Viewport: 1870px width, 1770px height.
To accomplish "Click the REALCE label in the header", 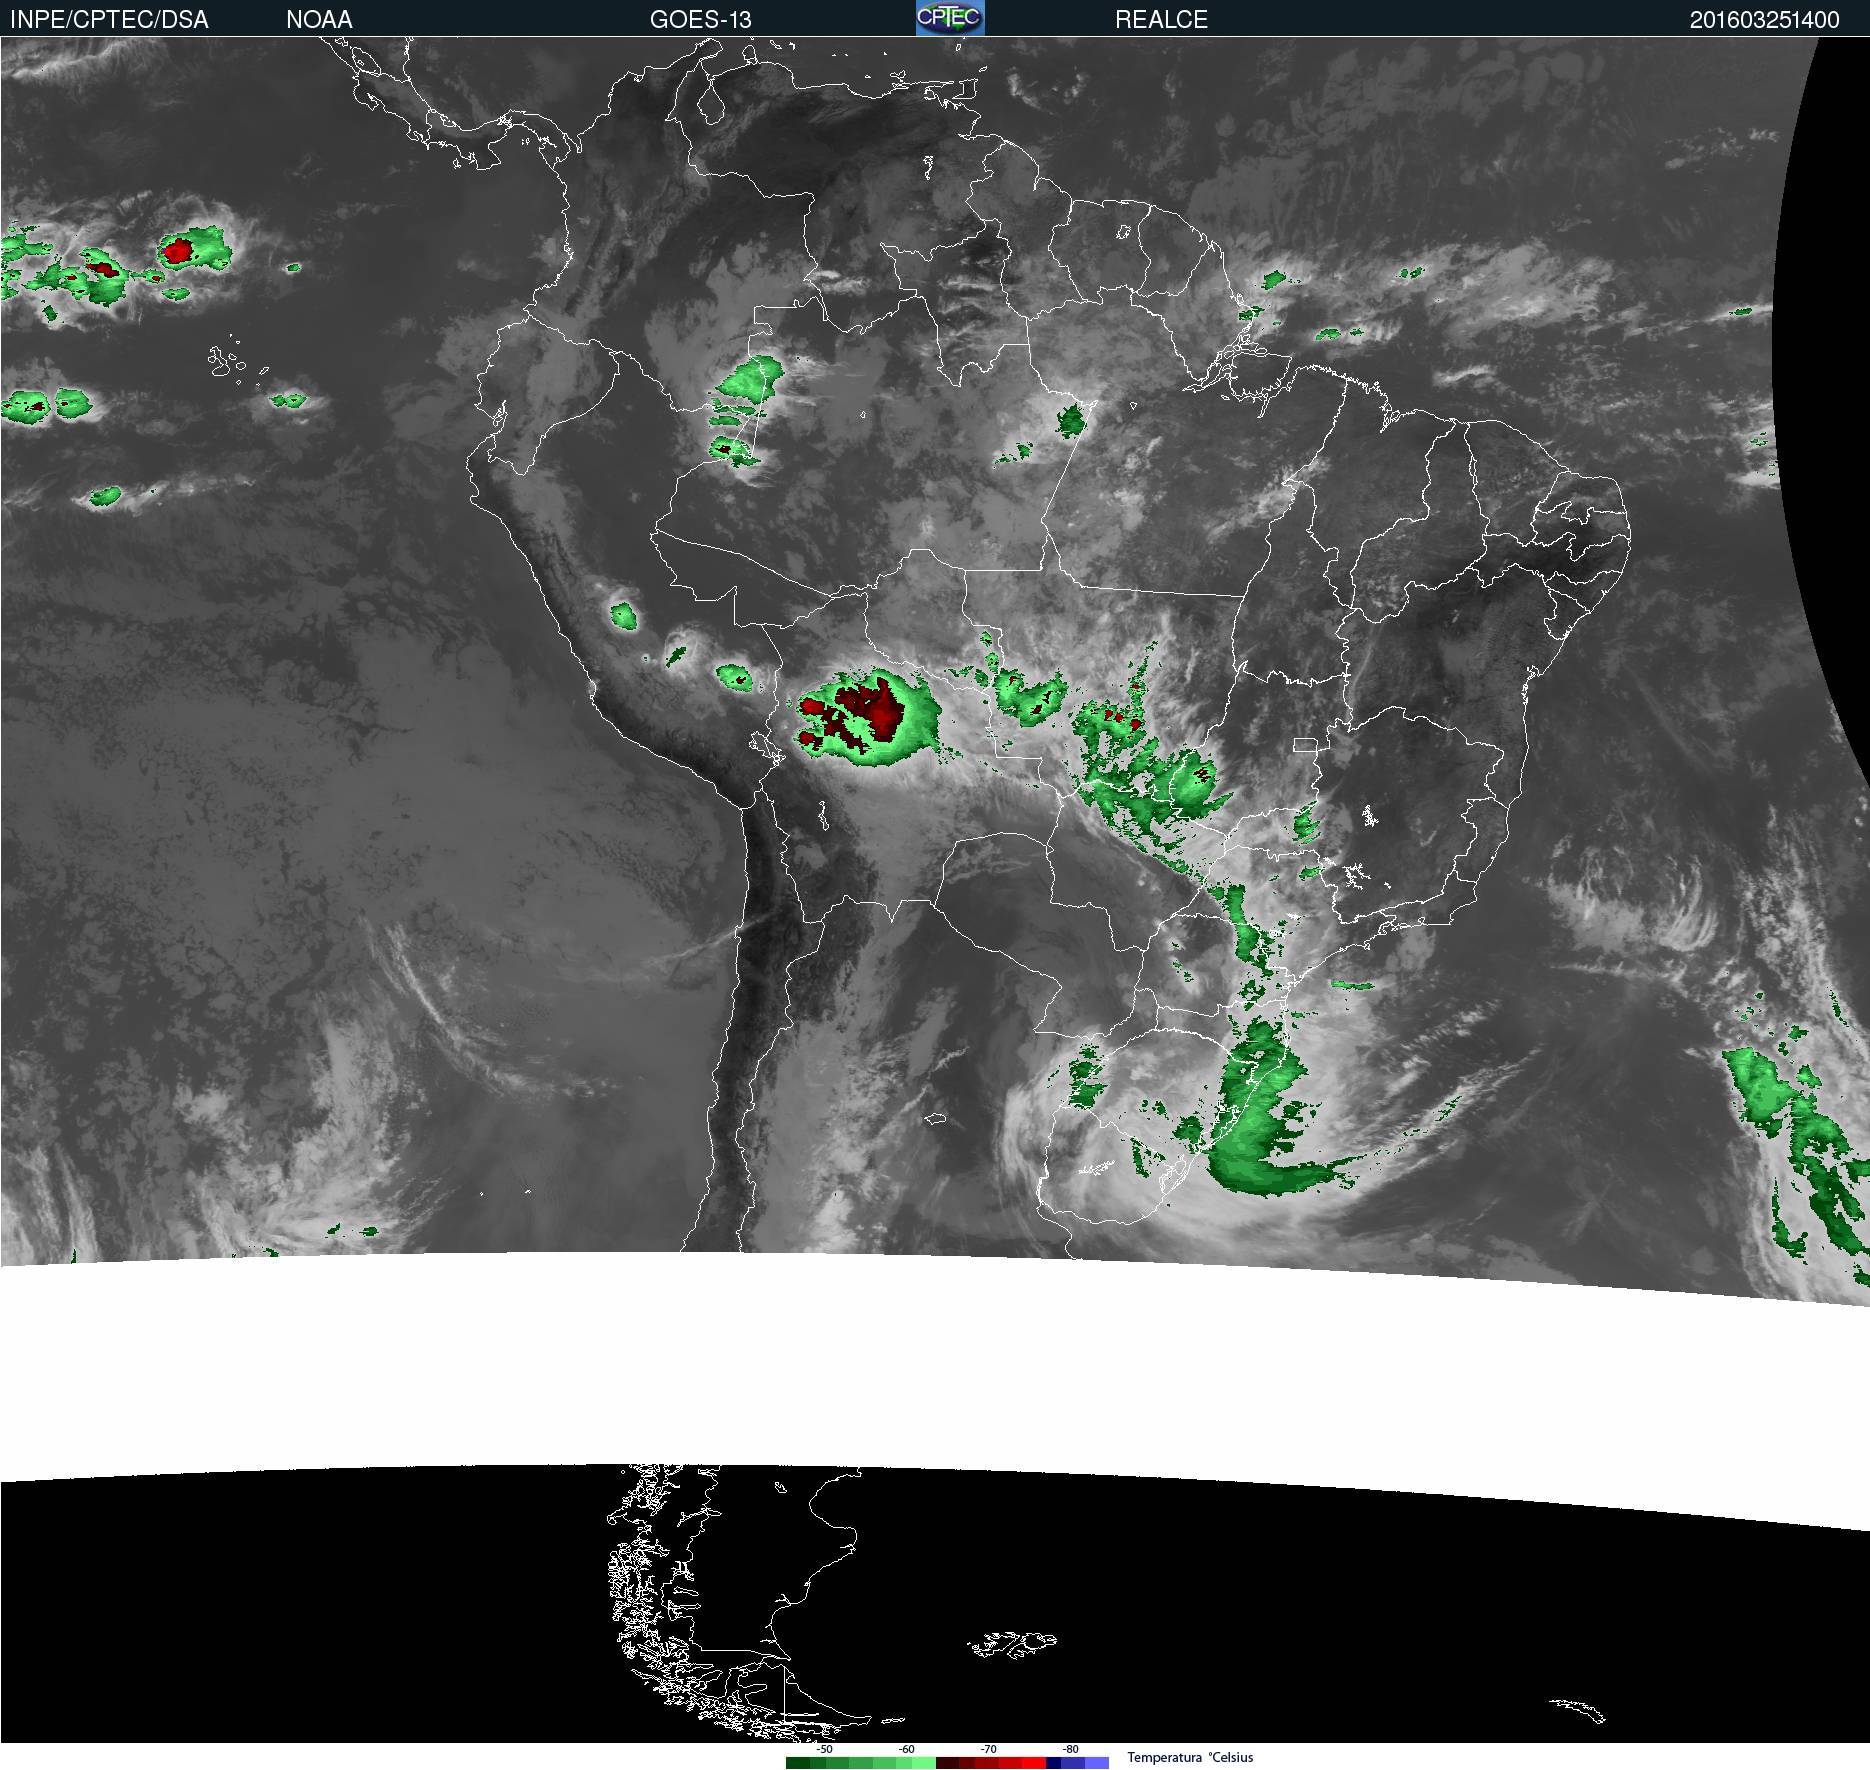I will coord(1161,19).
